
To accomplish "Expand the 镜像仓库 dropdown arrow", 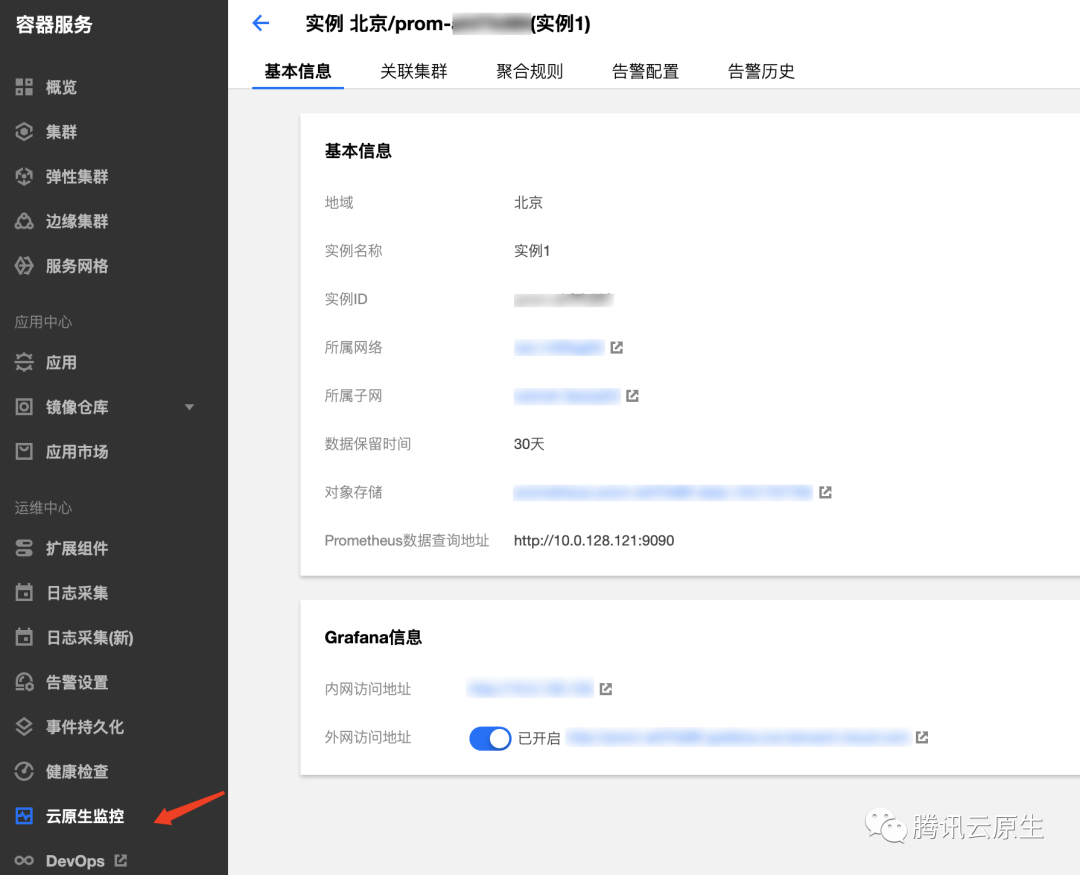I will click(x=189, y=407).
